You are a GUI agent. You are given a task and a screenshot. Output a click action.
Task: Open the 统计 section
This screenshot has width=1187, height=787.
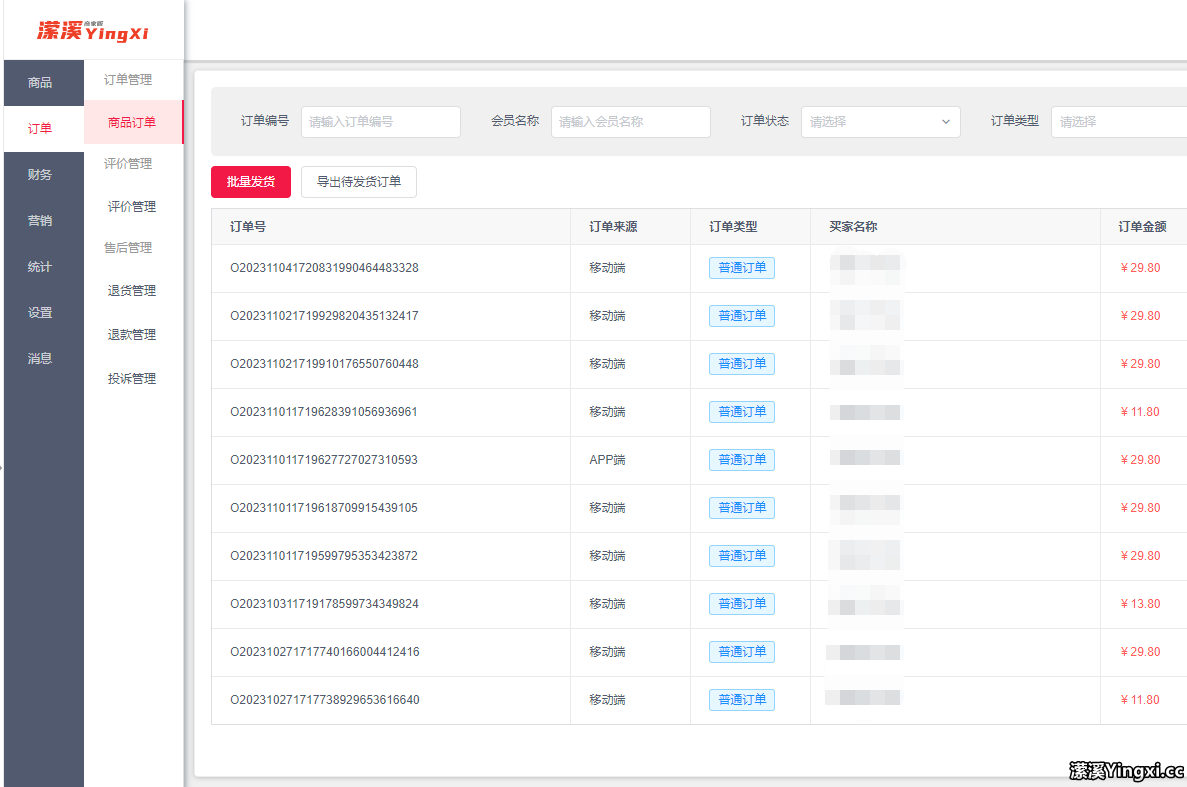click(x=40, y=266)
